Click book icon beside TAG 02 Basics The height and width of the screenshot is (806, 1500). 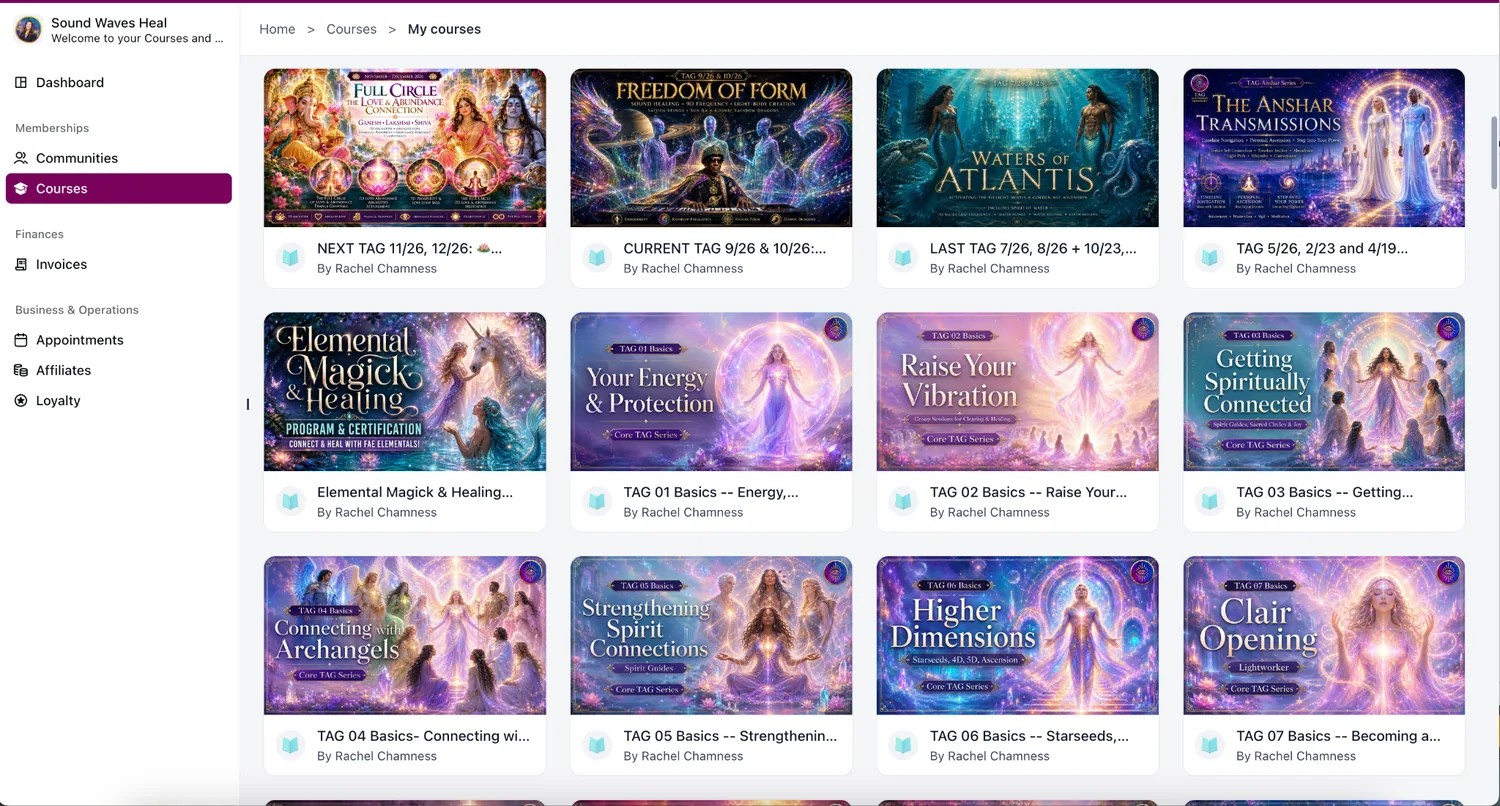(903, 502)
